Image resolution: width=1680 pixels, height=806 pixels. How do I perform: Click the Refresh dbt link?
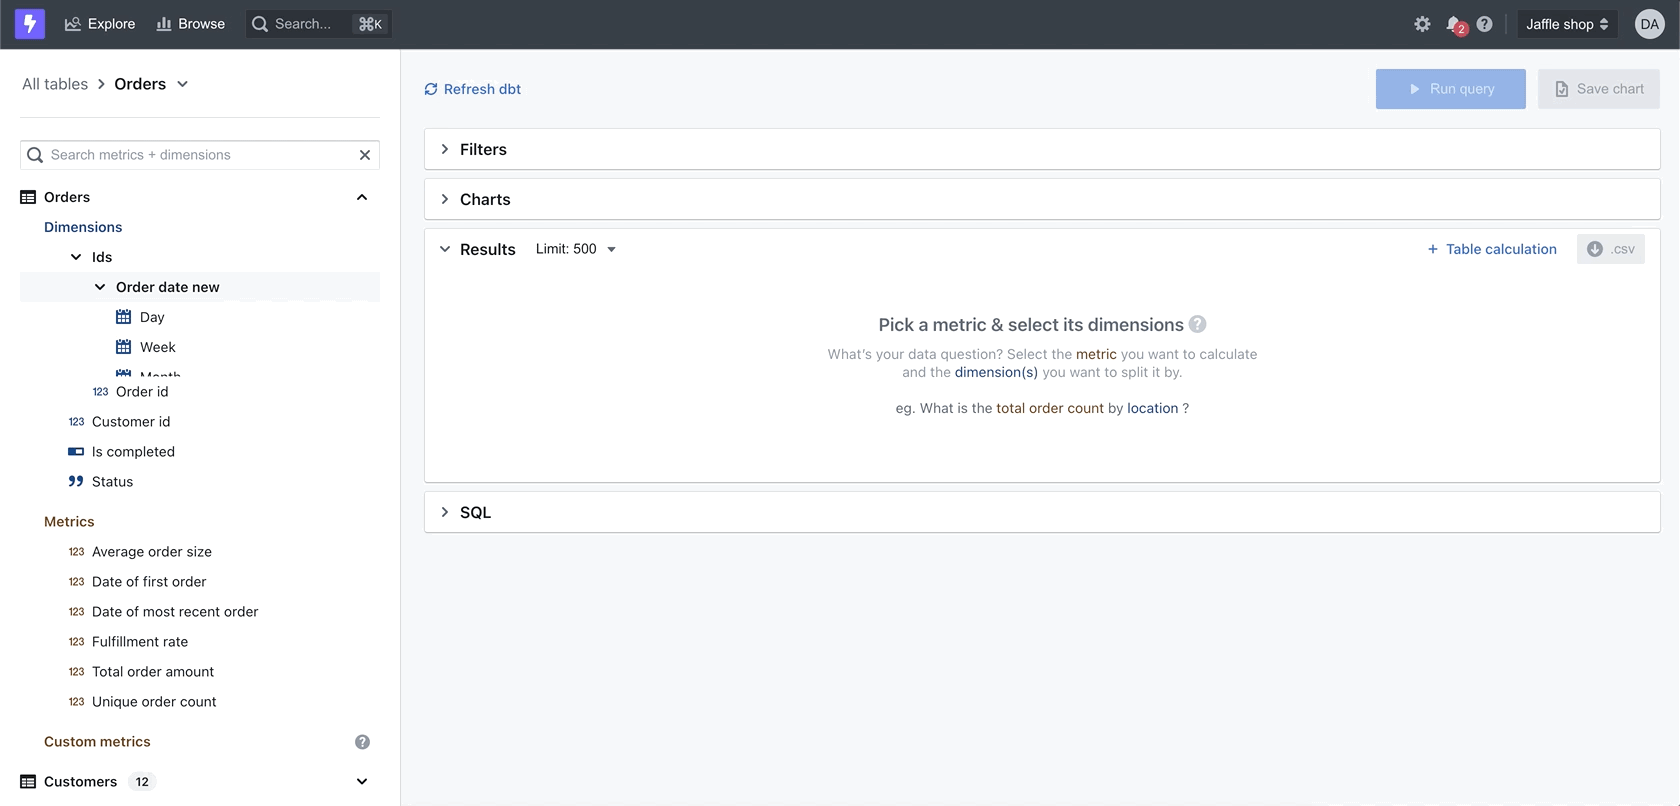click(473, 89)
